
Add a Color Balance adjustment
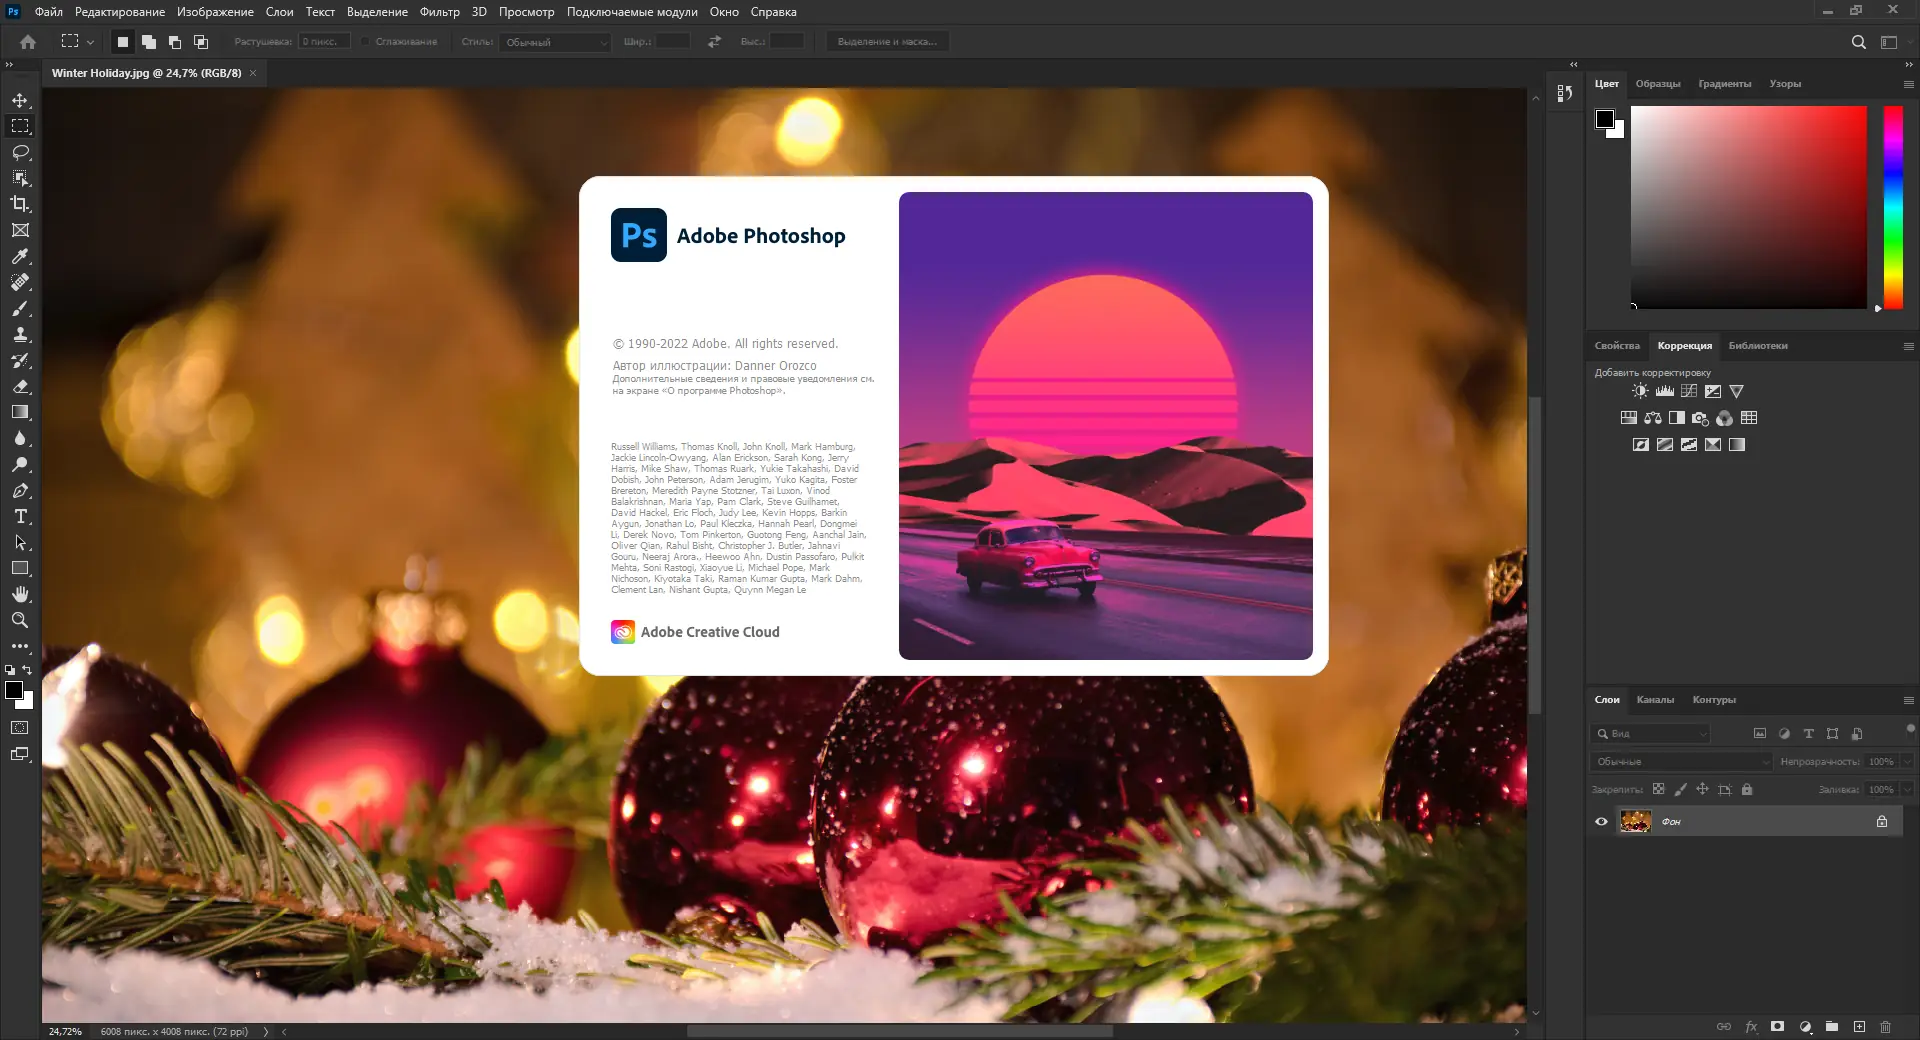[1653, 418]
